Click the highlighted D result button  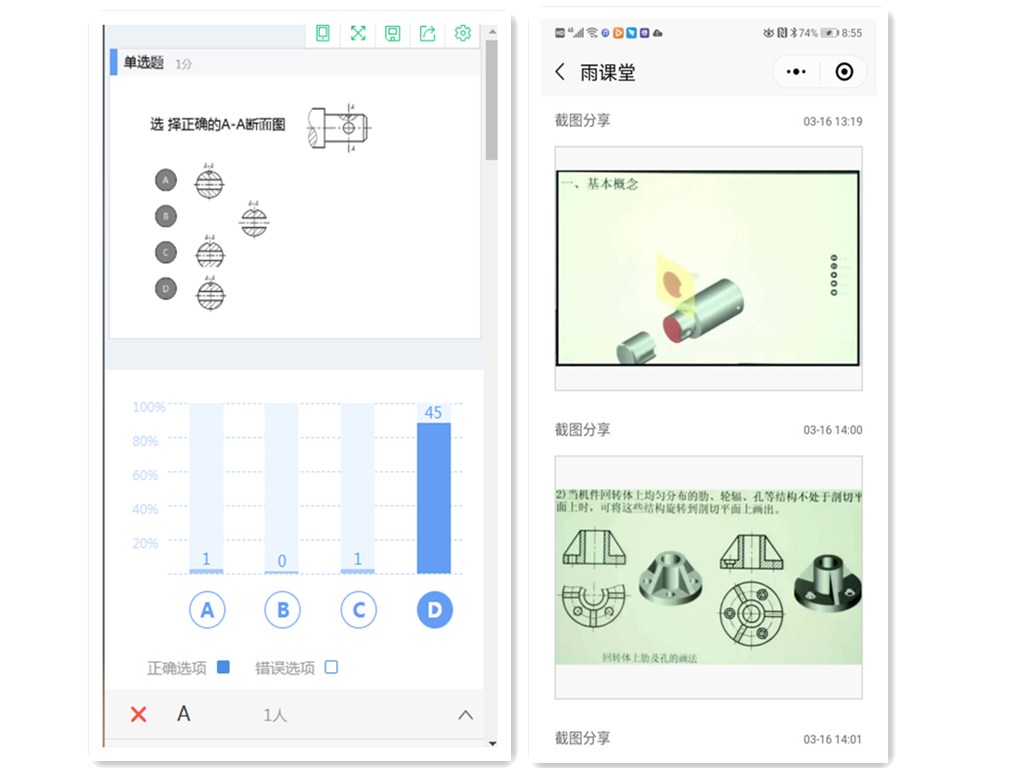click(434, 610)
